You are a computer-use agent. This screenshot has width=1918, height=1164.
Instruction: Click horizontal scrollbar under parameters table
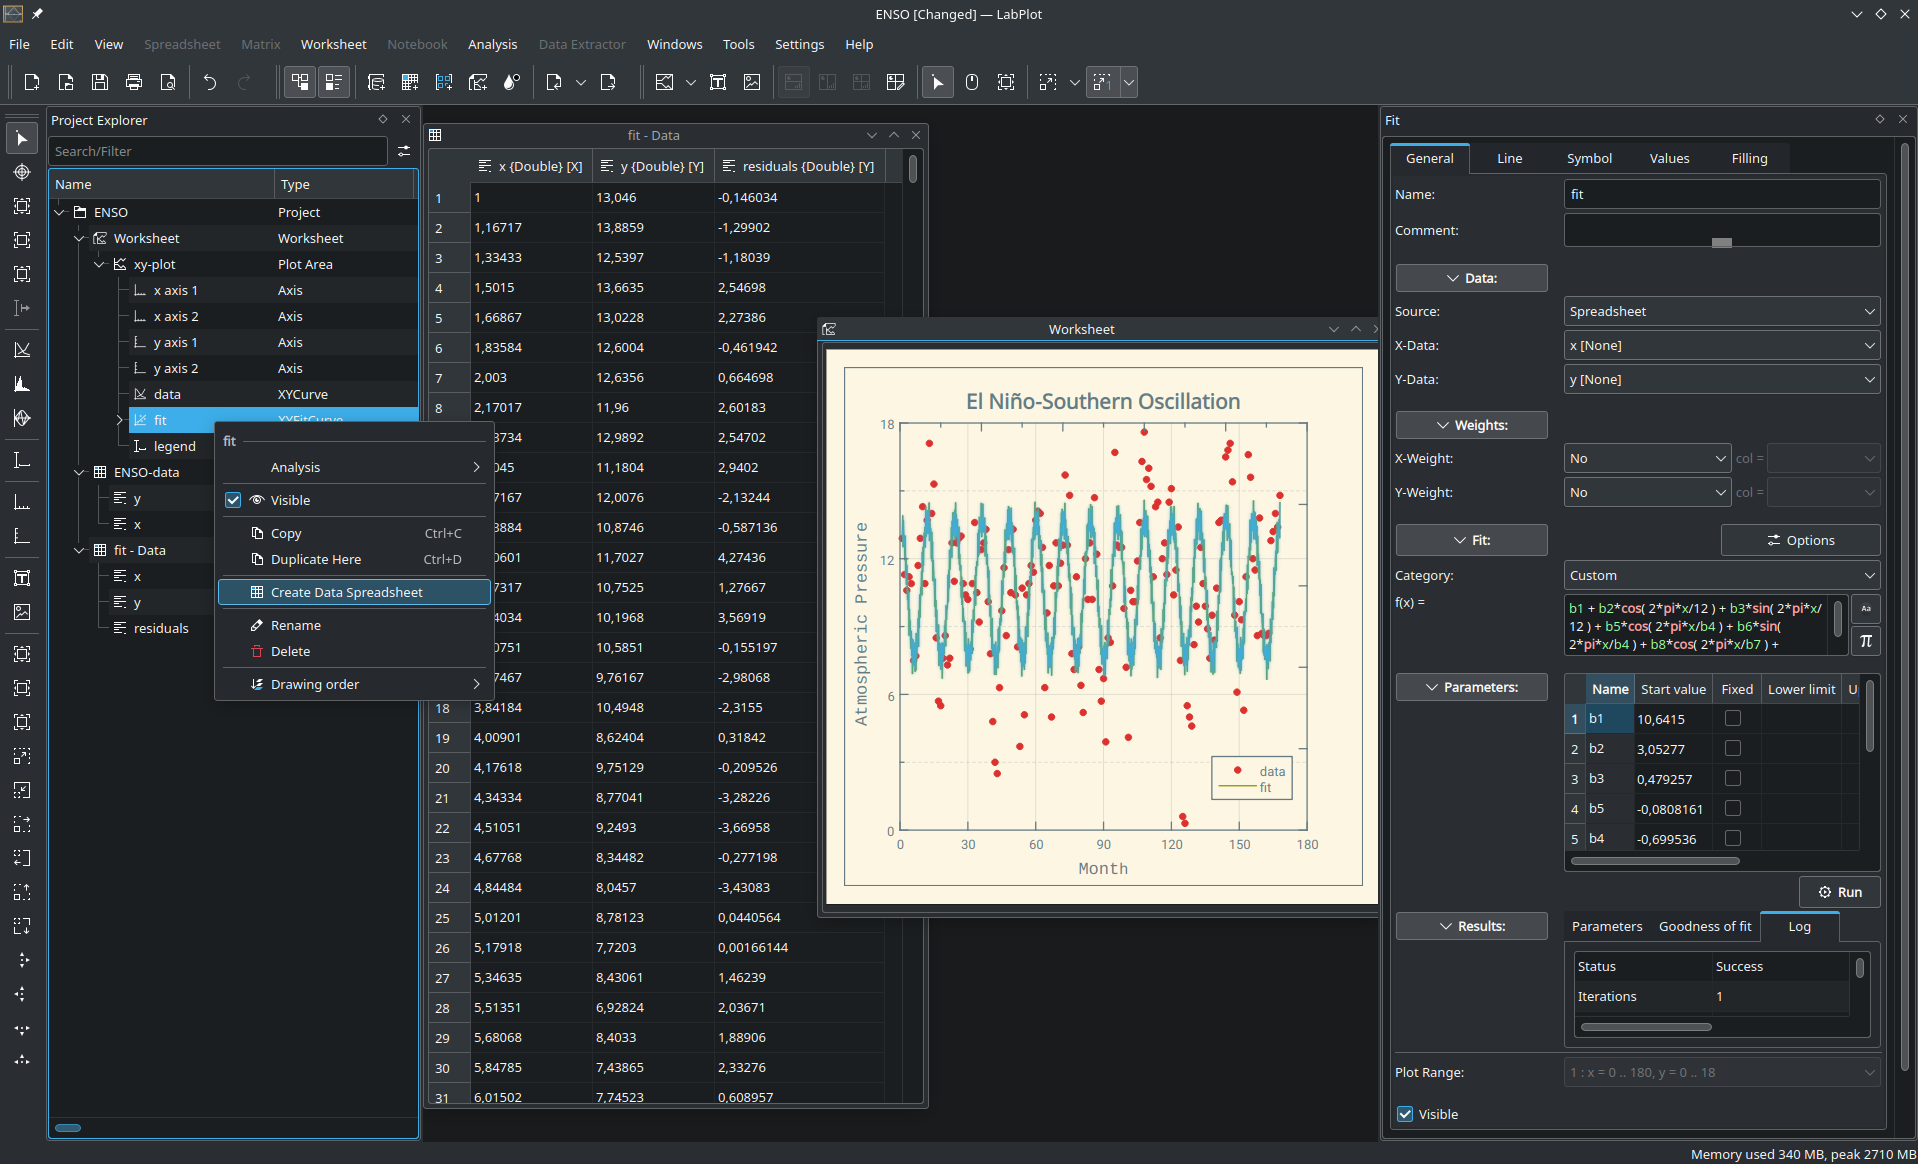tap(1655, 861)
